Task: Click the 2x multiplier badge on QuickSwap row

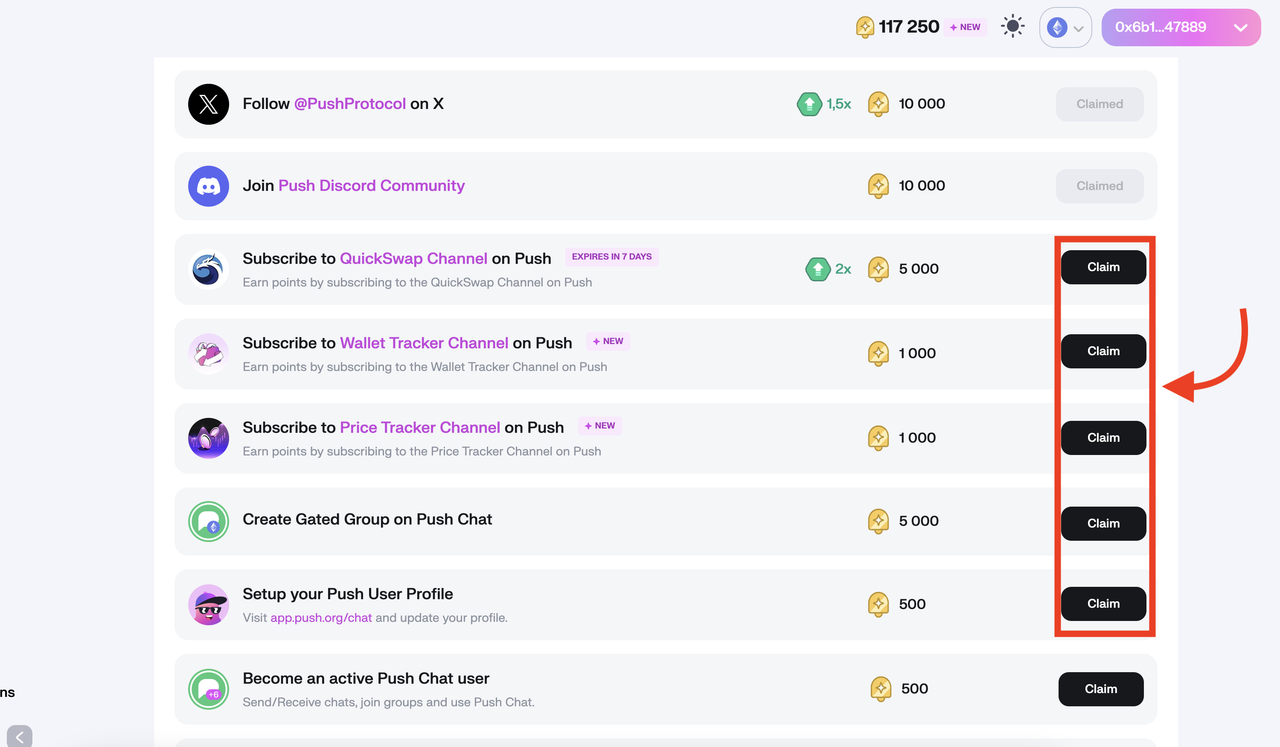Action: click(829, 269)
